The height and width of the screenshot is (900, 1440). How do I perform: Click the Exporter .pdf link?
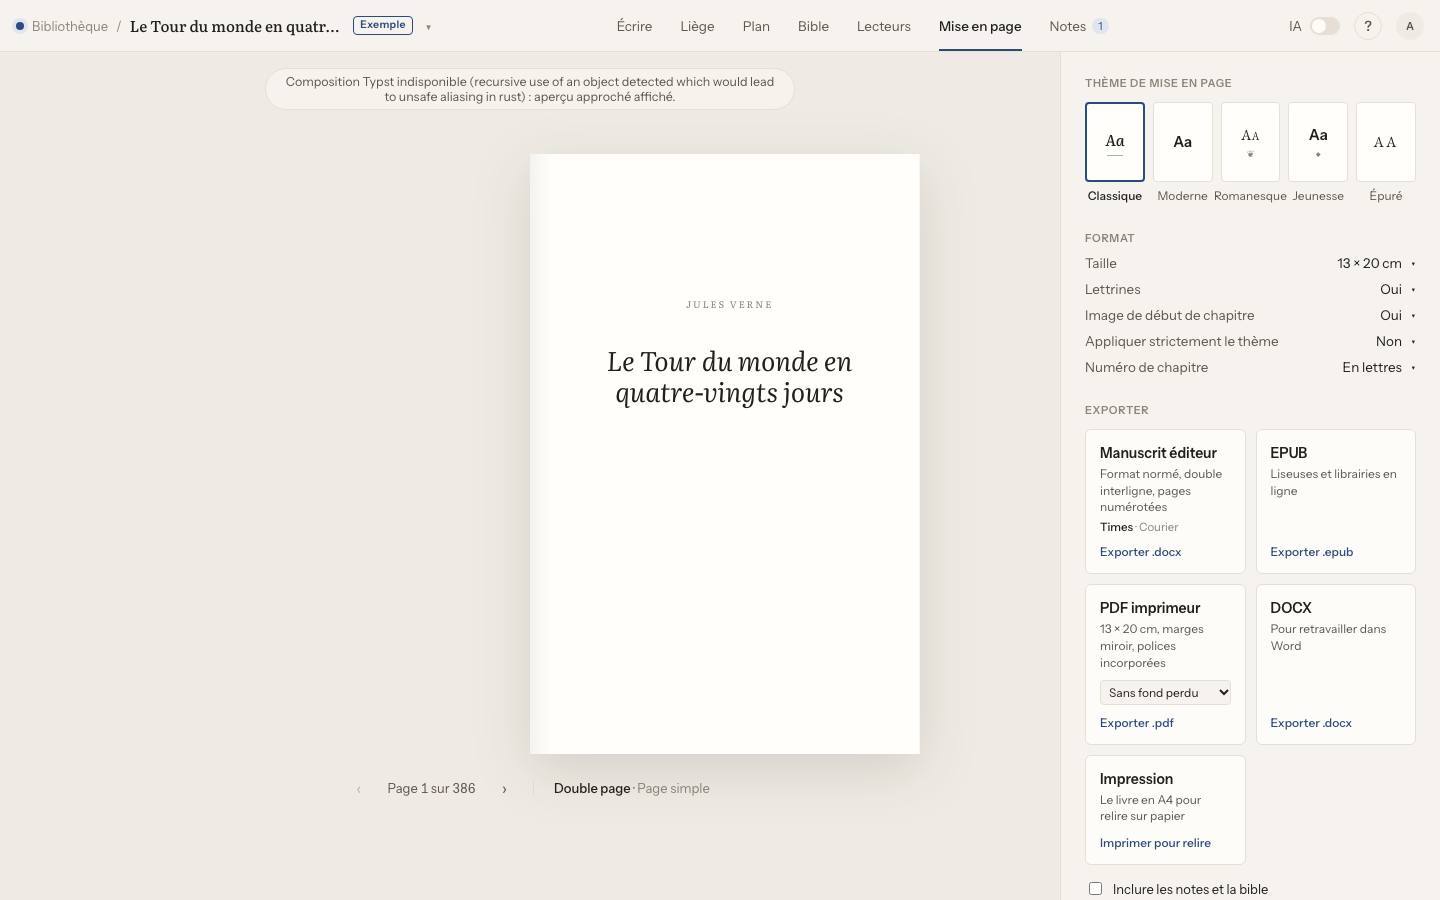[x=1136, y=723]
